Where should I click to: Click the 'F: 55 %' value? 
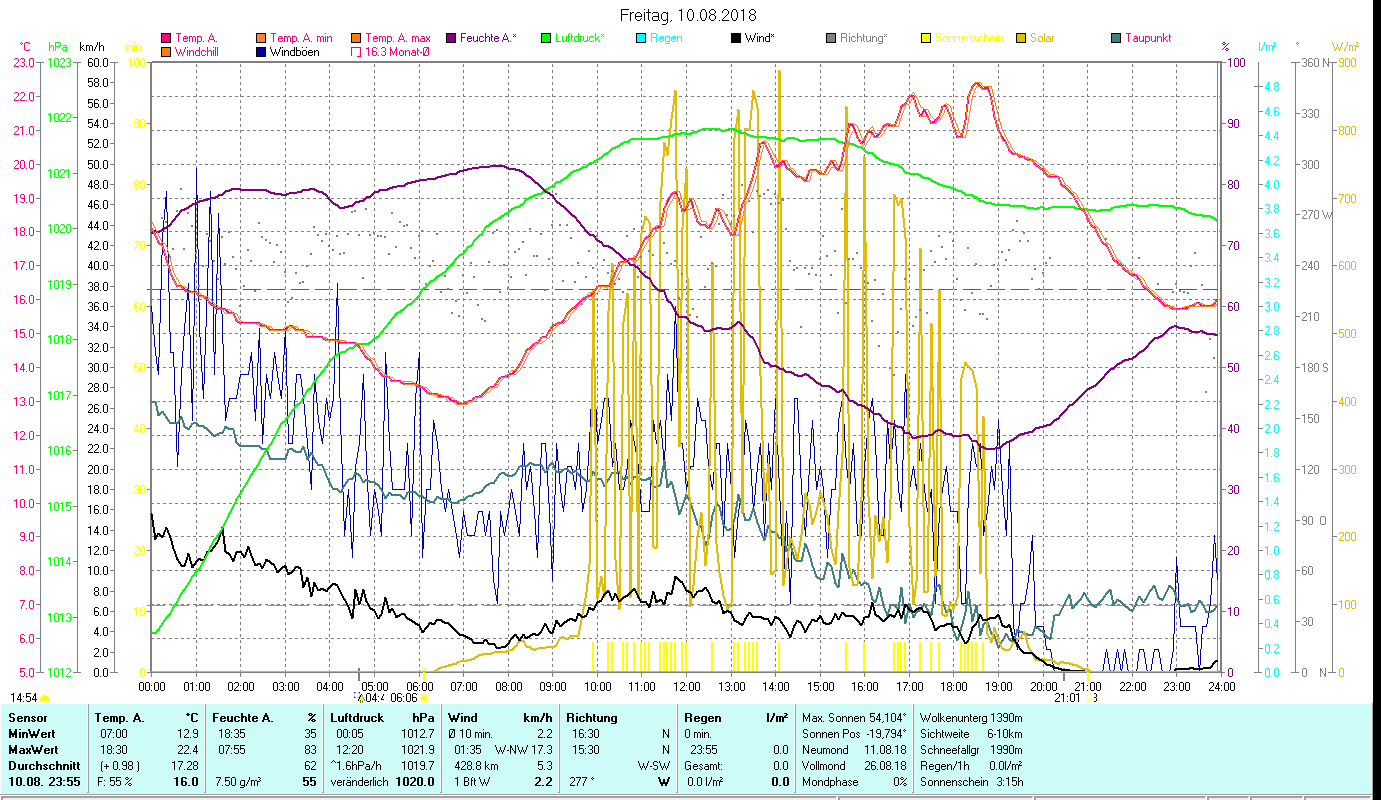click(x=113, y=781)
